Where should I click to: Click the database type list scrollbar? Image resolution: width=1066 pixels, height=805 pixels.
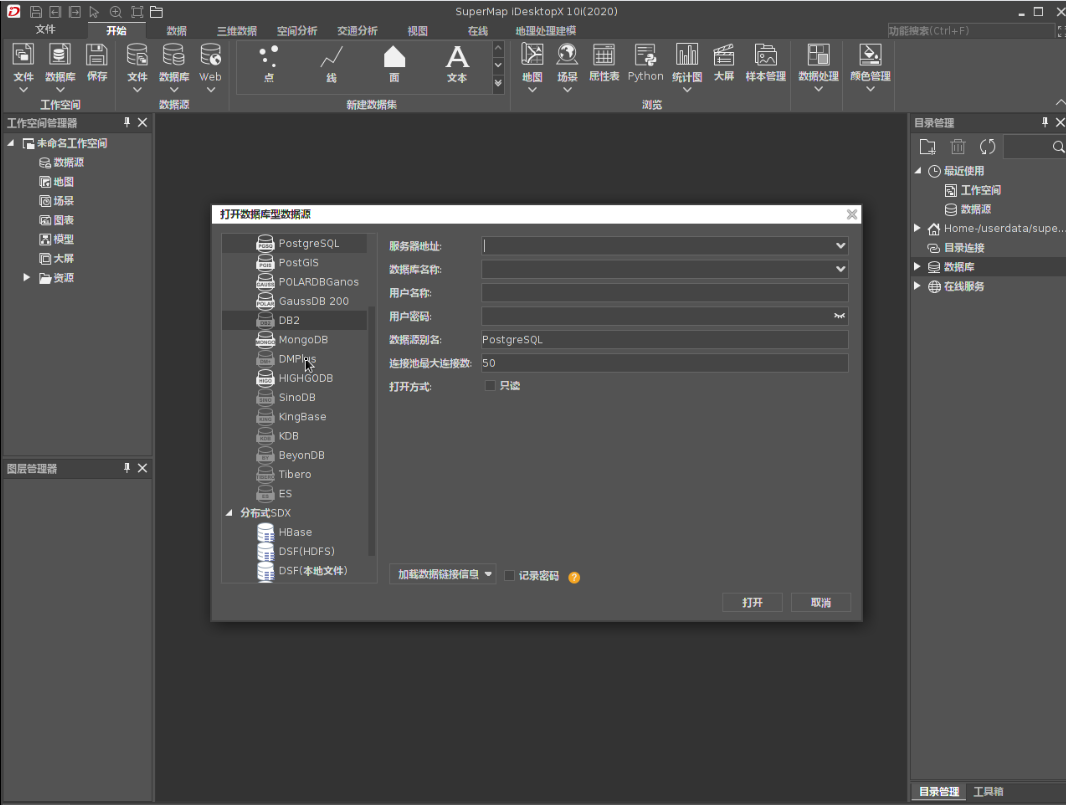coord(371,430)
